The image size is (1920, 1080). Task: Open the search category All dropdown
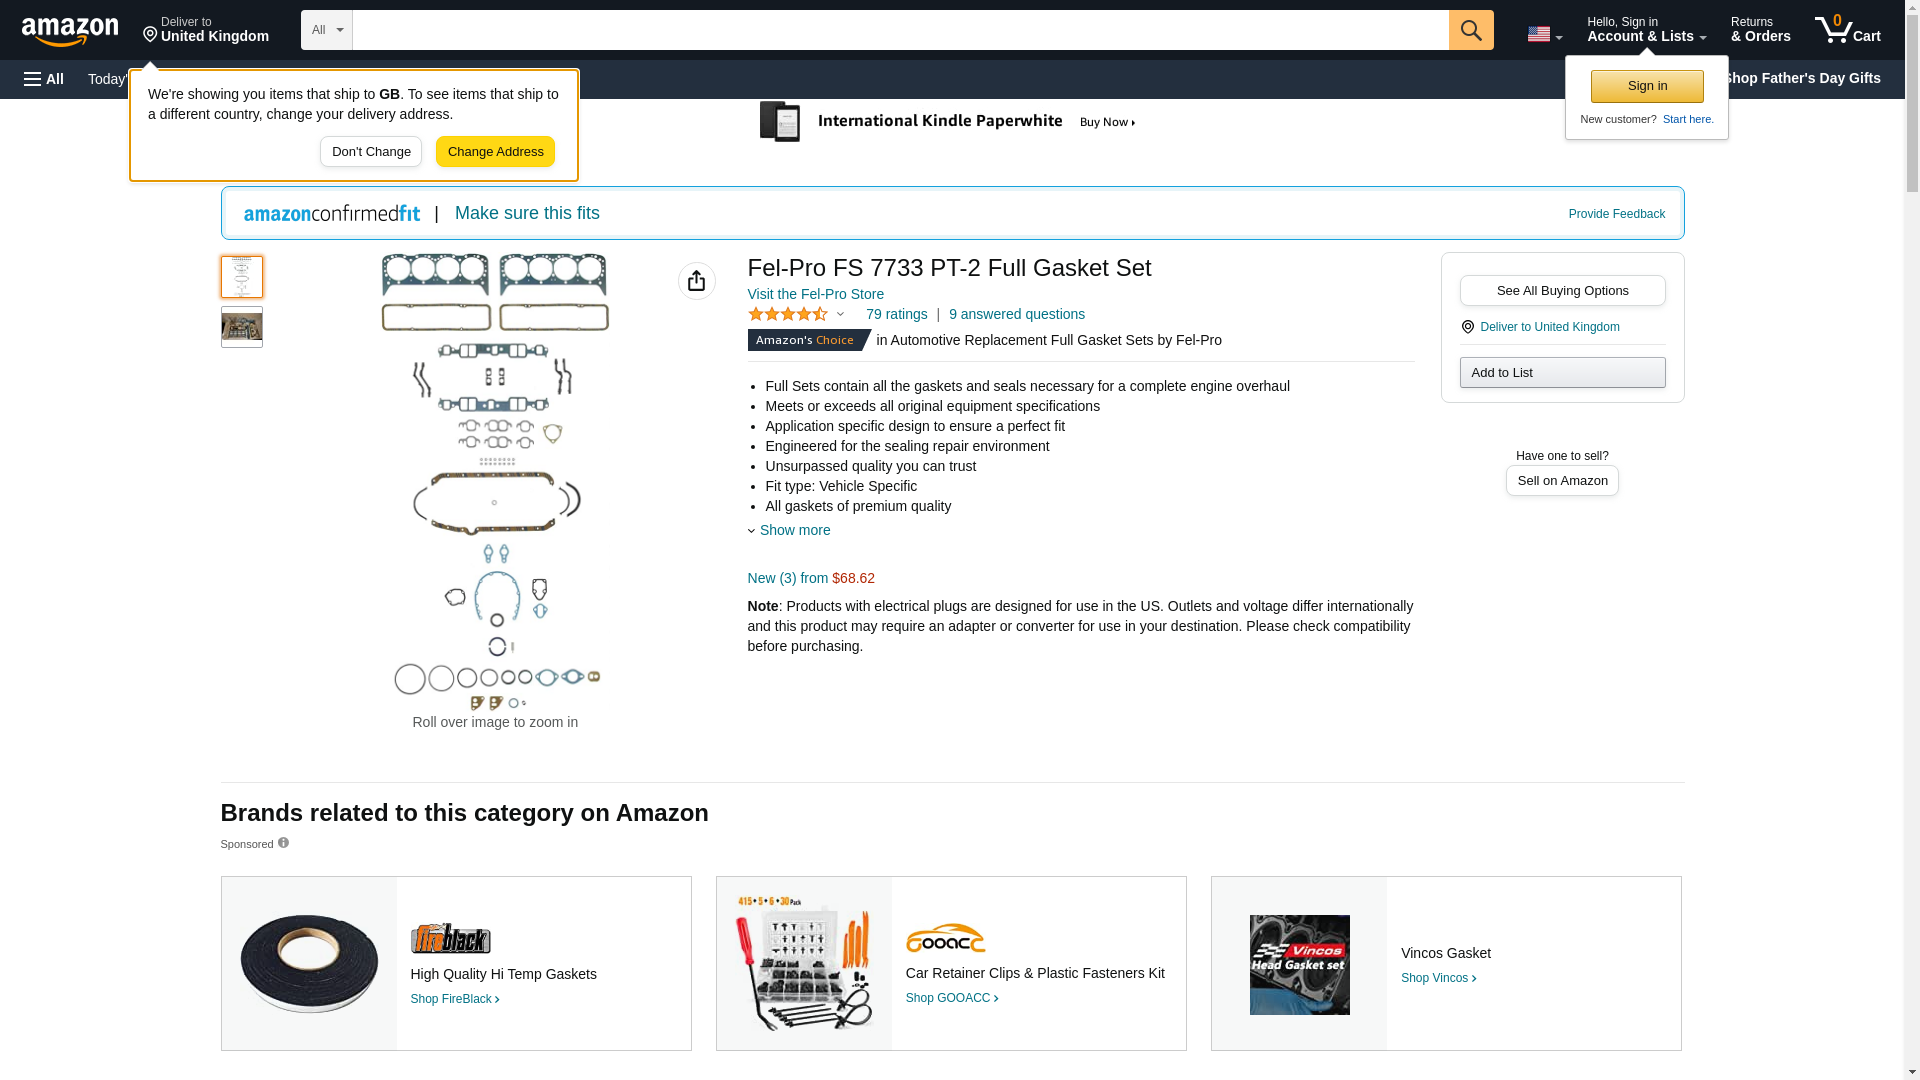point(326,30)
